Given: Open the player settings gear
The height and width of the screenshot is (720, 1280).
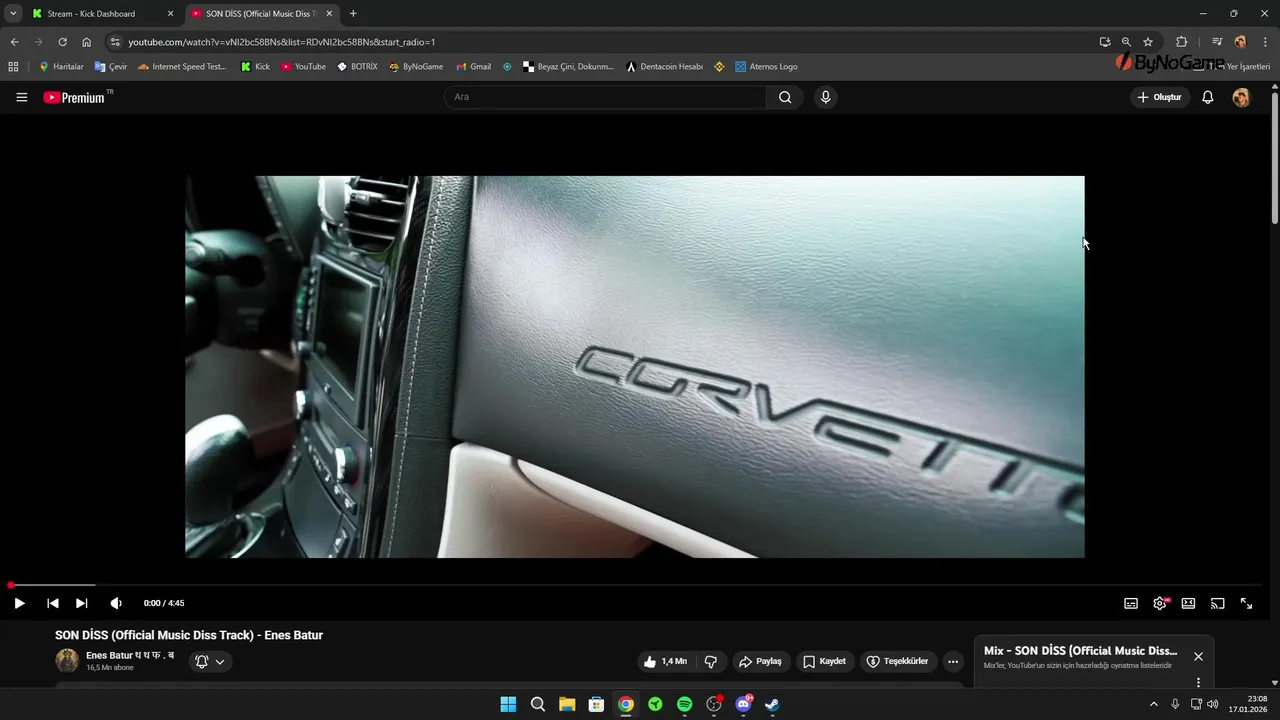Looking at the screenshot, I should pyautogui.click(x=1160, y=603).
